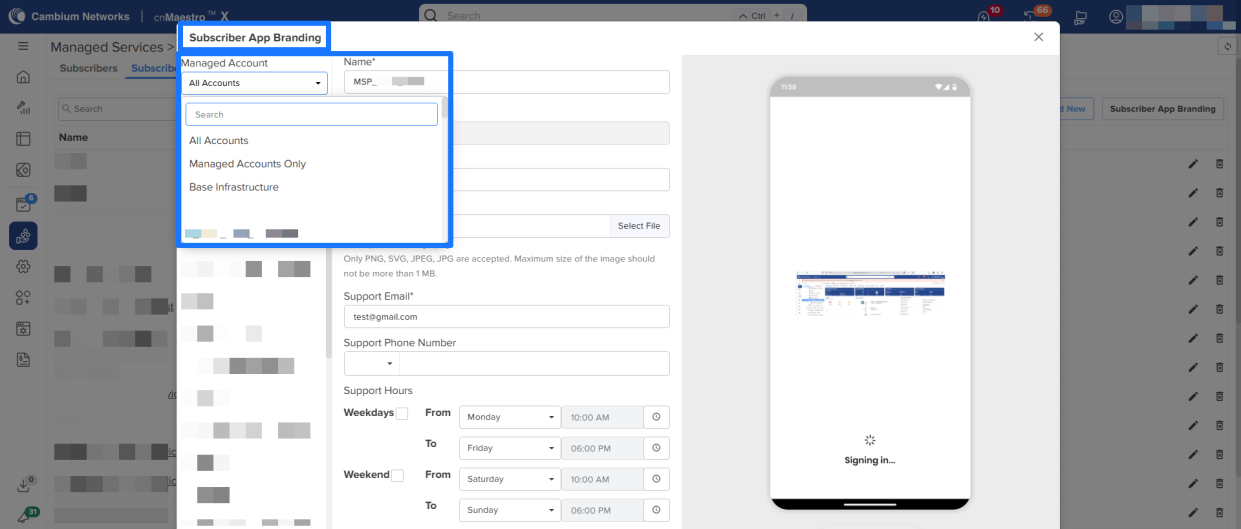Click the first row's edit pencil icon

pyautogui.click(x=1192, y=164)
